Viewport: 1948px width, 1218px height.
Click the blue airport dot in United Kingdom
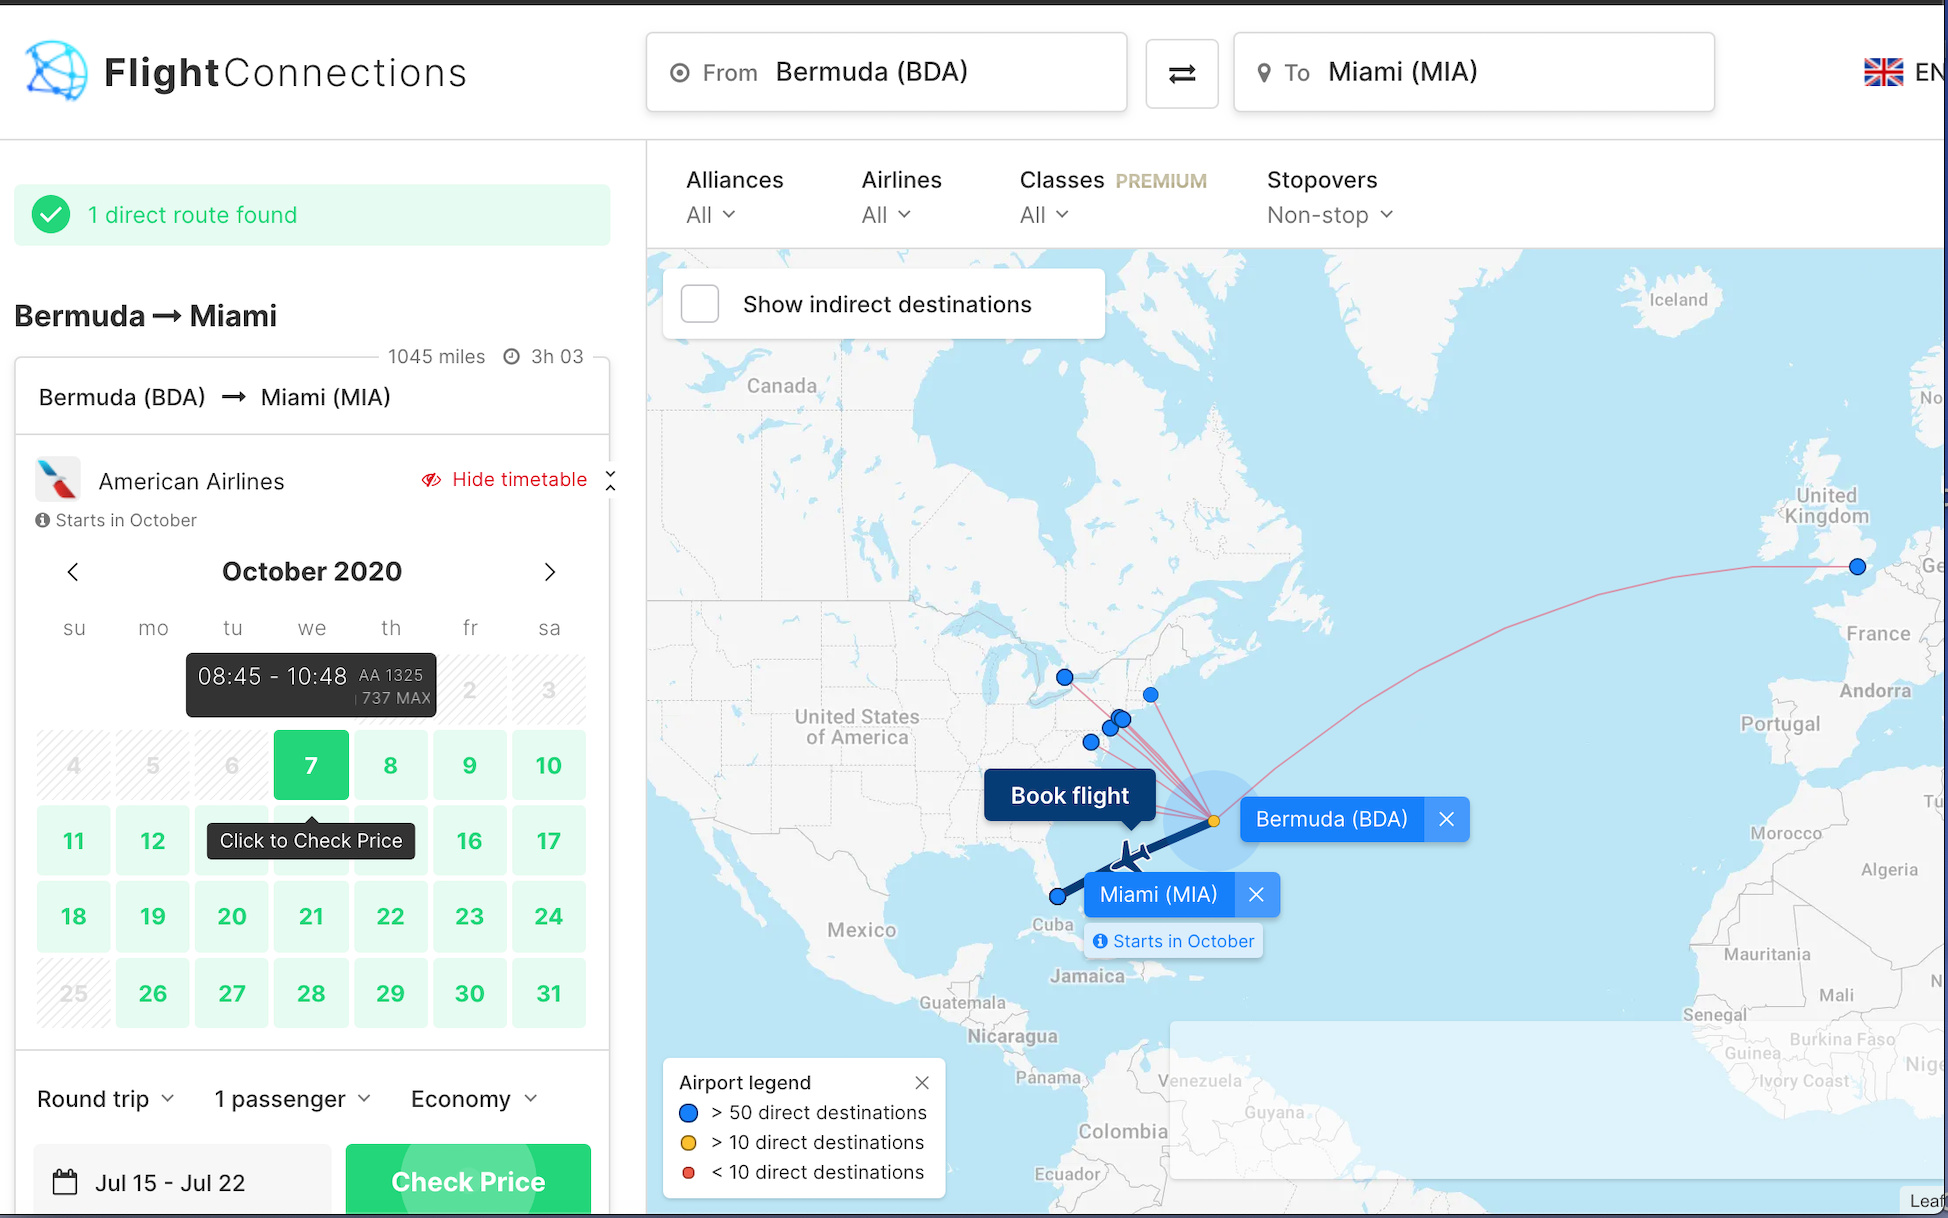1857,567
